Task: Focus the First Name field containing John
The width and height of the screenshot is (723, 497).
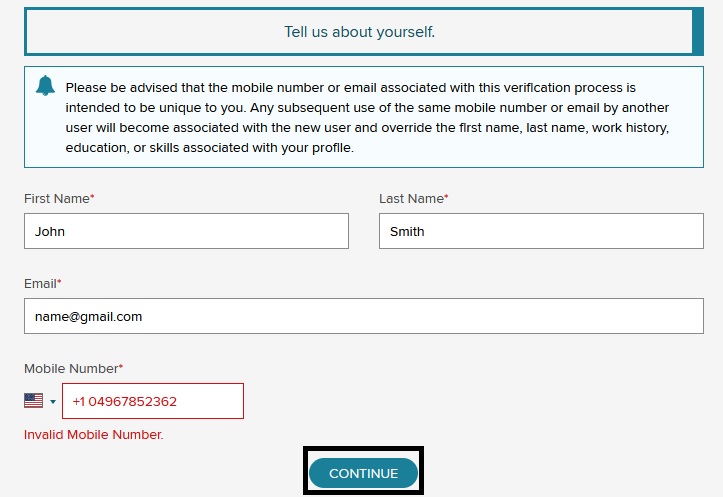Action: (x=186, y=231)
